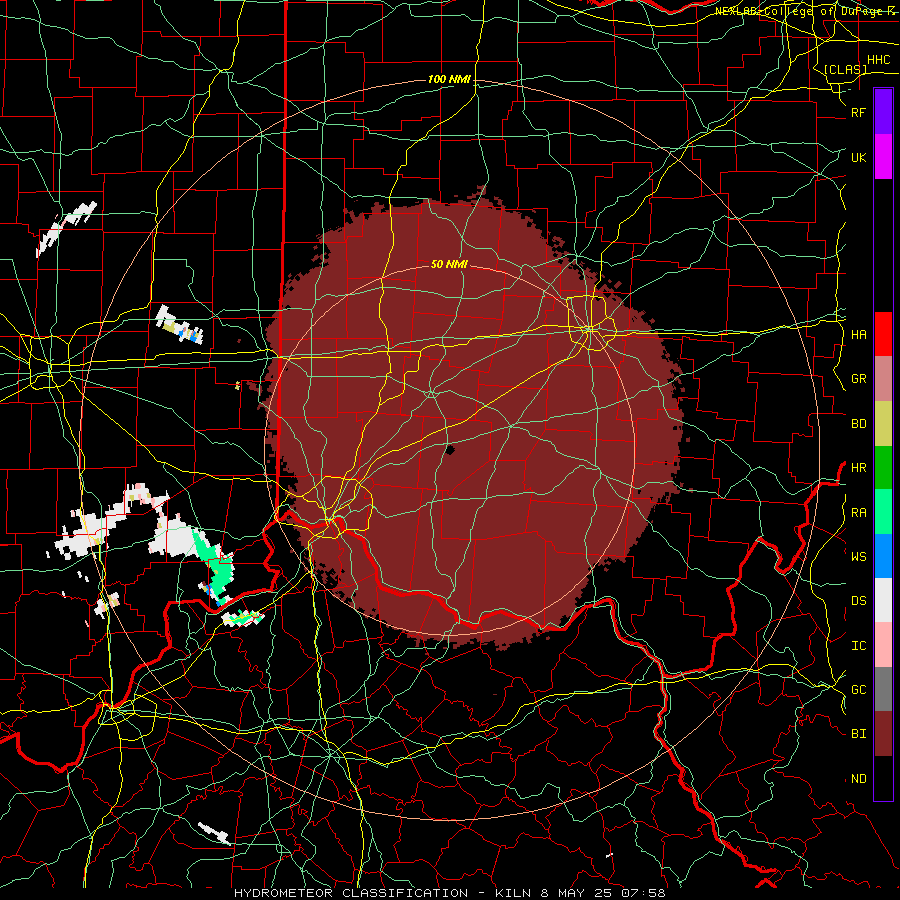900x900 pixels.
Task: Click the small black radar-site hole in the echo
Action: (x=449, y=449)
